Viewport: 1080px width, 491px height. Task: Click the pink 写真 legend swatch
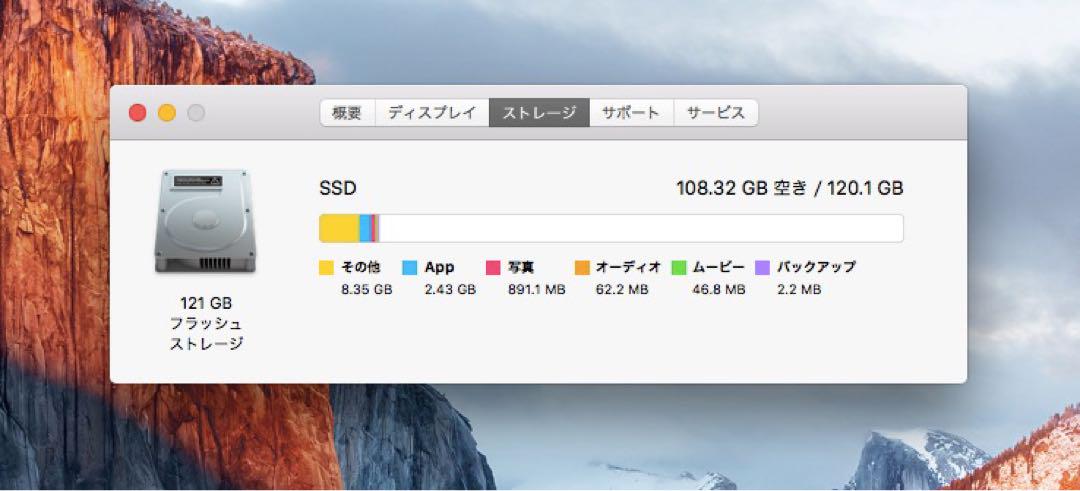[x=493, y=268]
